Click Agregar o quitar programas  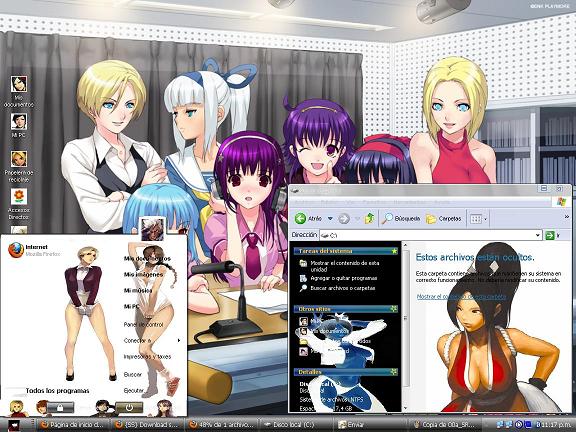[339, 278]
